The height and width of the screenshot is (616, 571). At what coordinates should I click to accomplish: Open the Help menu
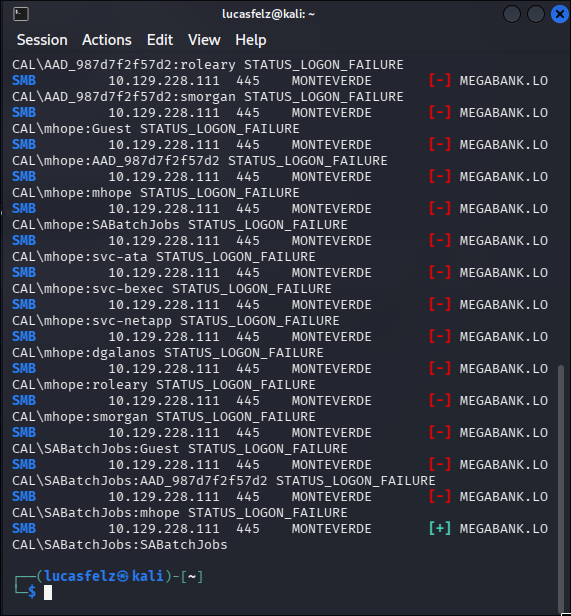[x=251, y=40]
